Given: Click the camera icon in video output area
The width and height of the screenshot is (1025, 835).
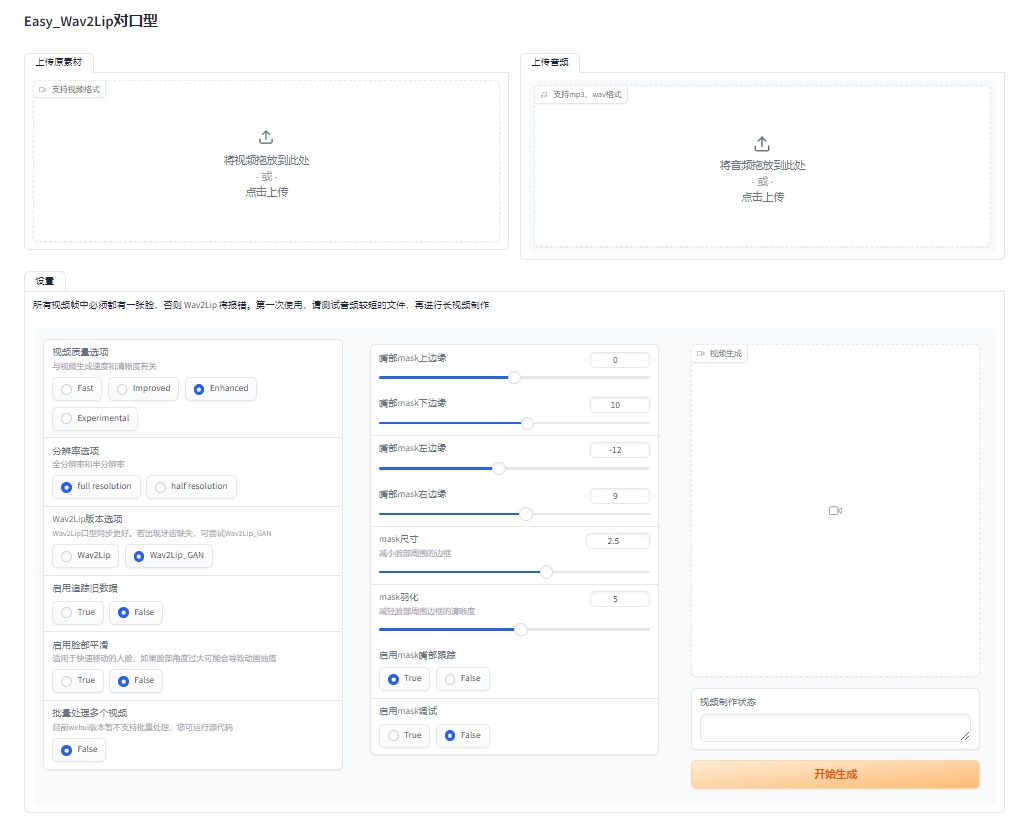Looking at the screenshot, I should coord(835,510).
